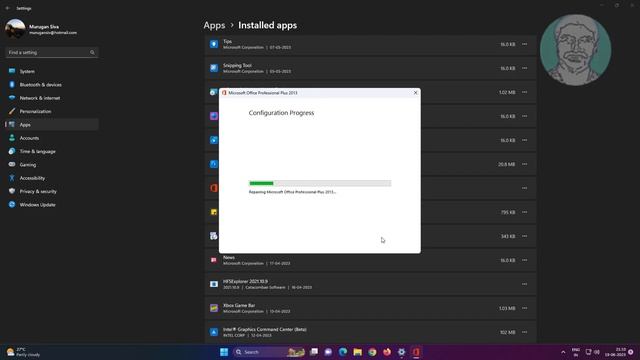Viewport: 640px width, 360px height.
Task: Click the yellow app icon beside 795 KB
Action: point(214,212)
